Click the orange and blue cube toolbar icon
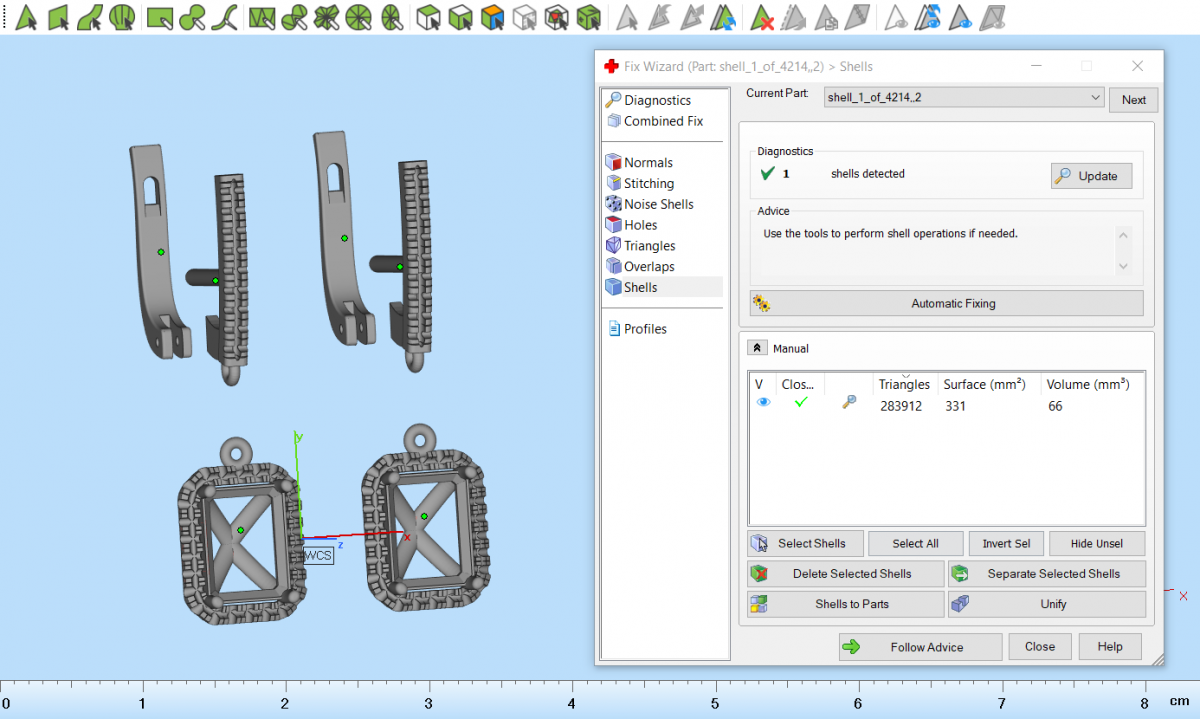1200x719 pixels. [491, 17]
